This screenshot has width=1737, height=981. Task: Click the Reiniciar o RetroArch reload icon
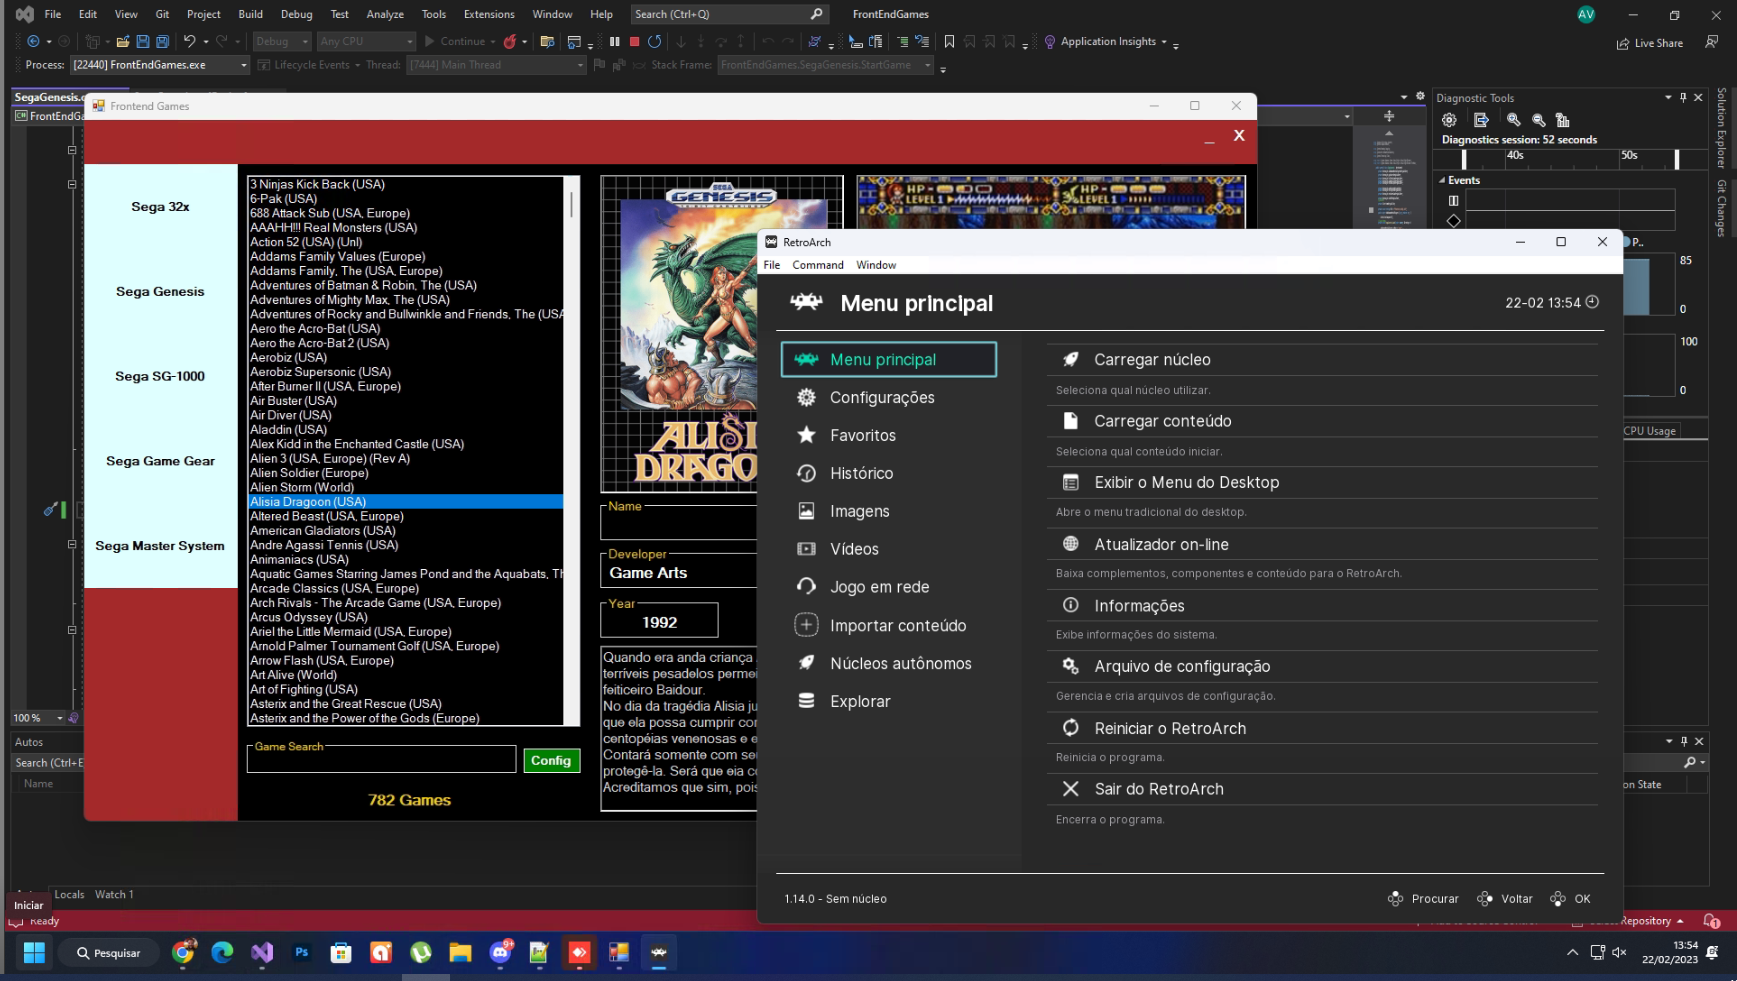(1070, 728)
